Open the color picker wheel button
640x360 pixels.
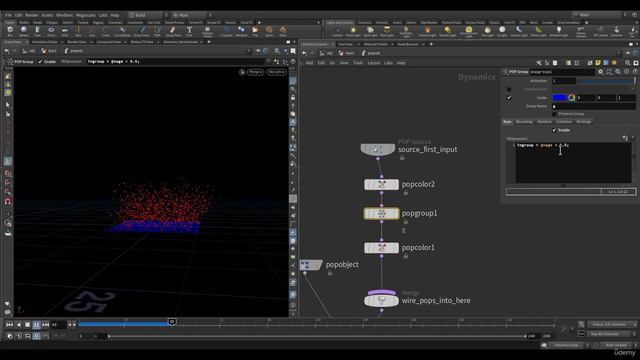pos(571,98)
